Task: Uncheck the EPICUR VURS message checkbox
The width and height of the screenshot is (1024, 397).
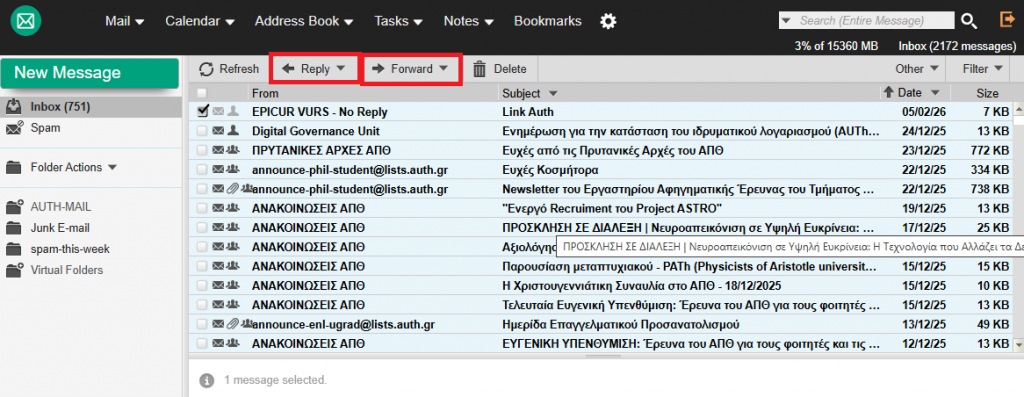Action: point(202,112)
